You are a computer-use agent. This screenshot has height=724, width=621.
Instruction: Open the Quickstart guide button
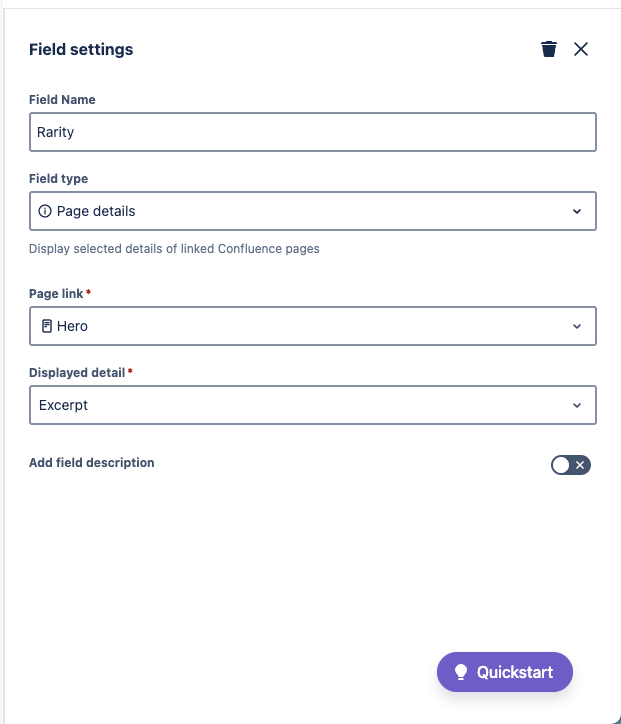click(x=505, y=672)
